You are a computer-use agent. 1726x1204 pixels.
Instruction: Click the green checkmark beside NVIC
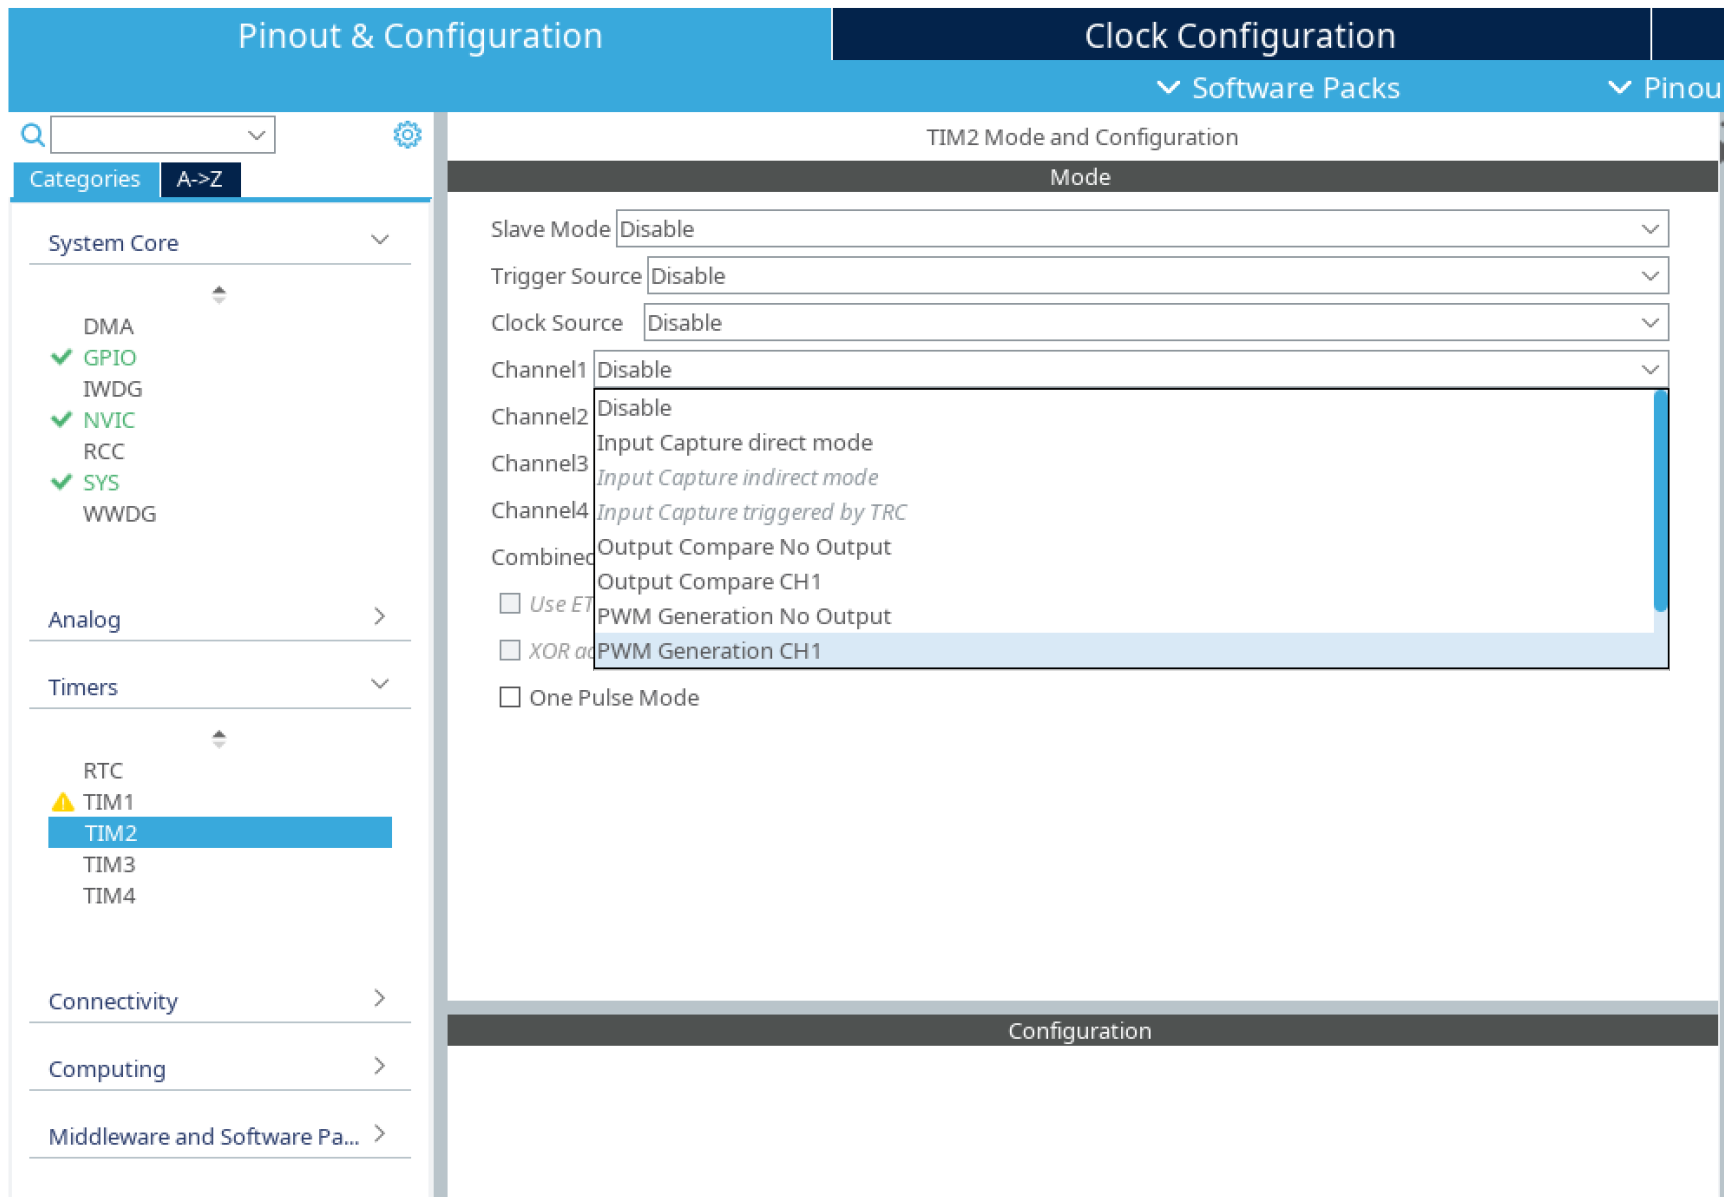click(x=61, y=420)
